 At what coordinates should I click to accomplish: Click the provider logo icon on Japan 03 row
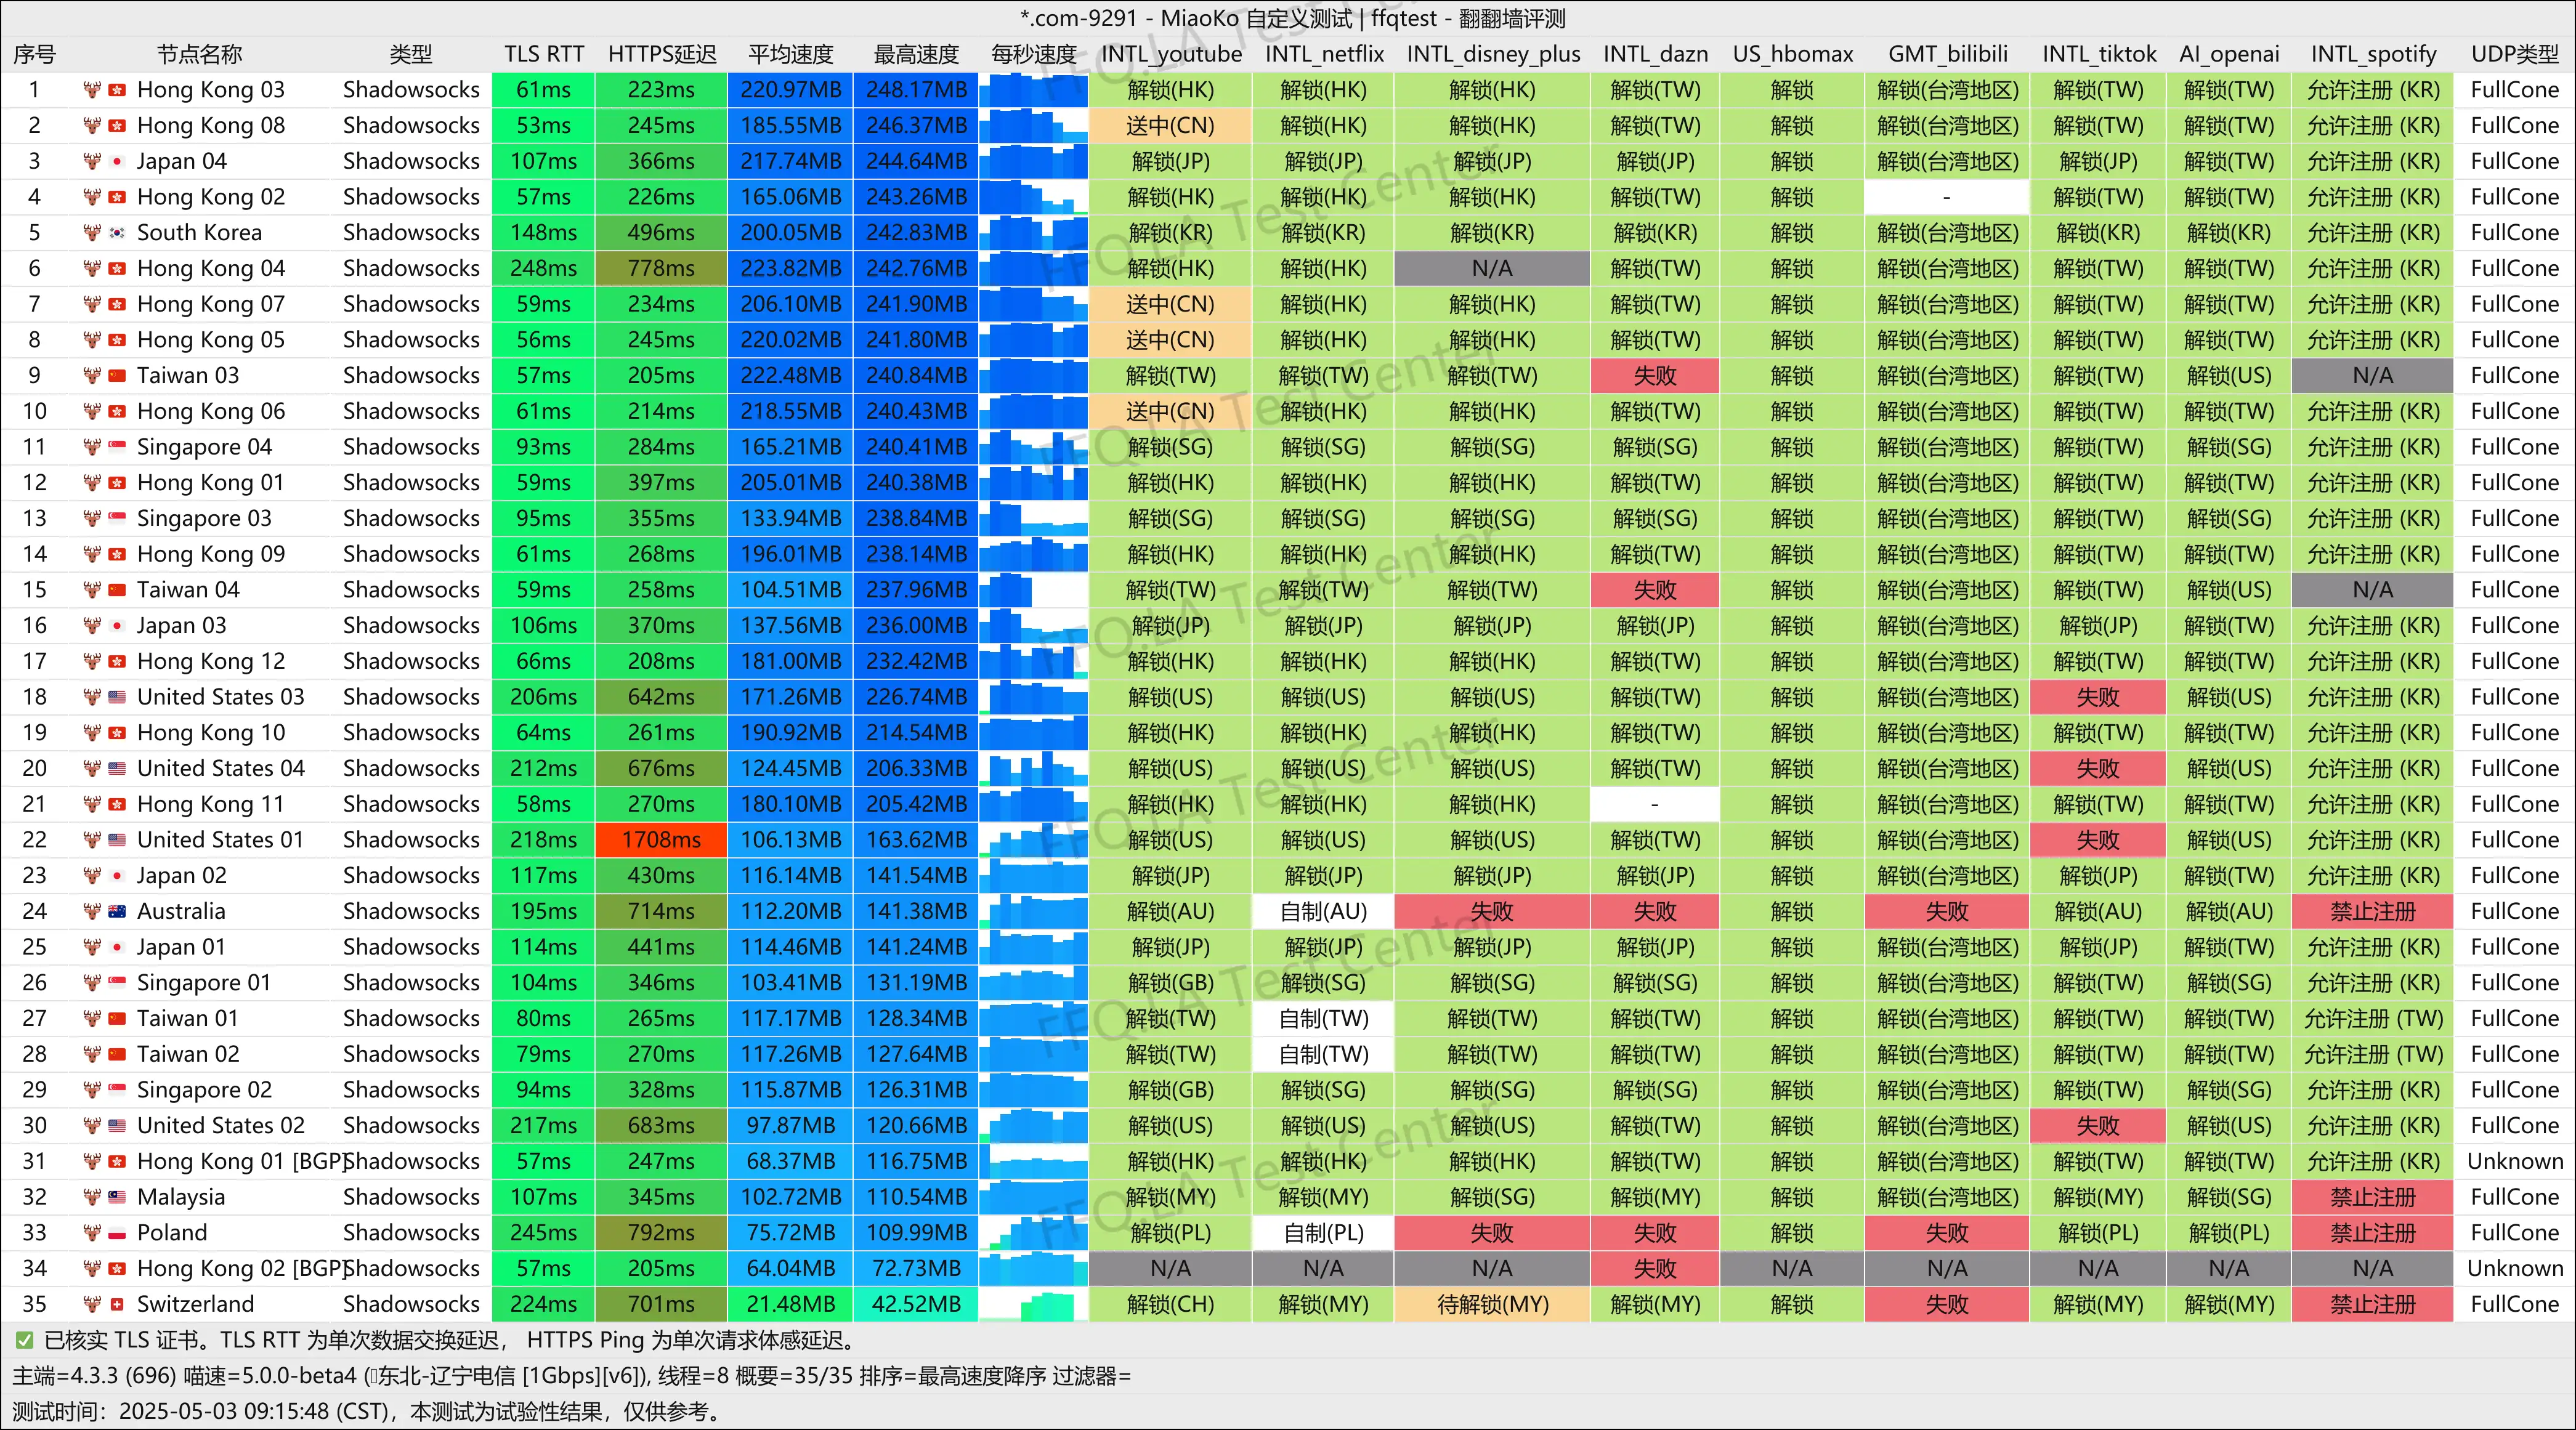point(92,626)
